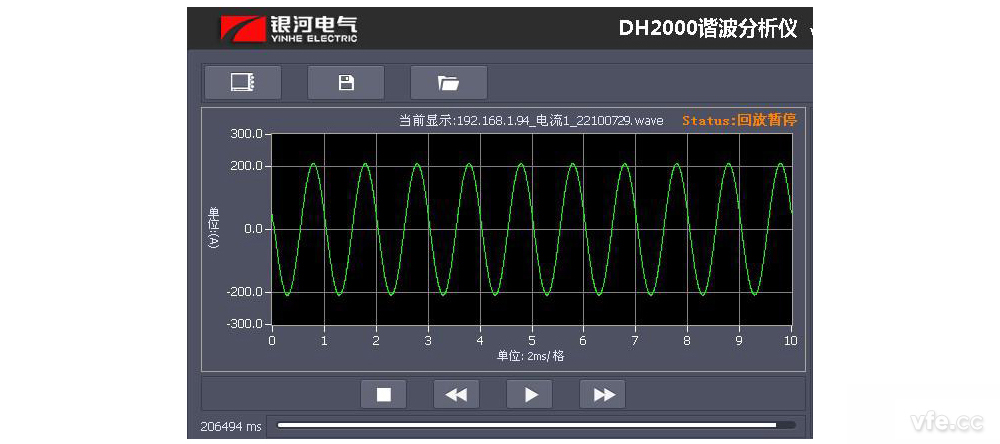Save the waveform with the floppy disk icon
The width and height of the screenshot is (1000, 444).
pos(346,82)
